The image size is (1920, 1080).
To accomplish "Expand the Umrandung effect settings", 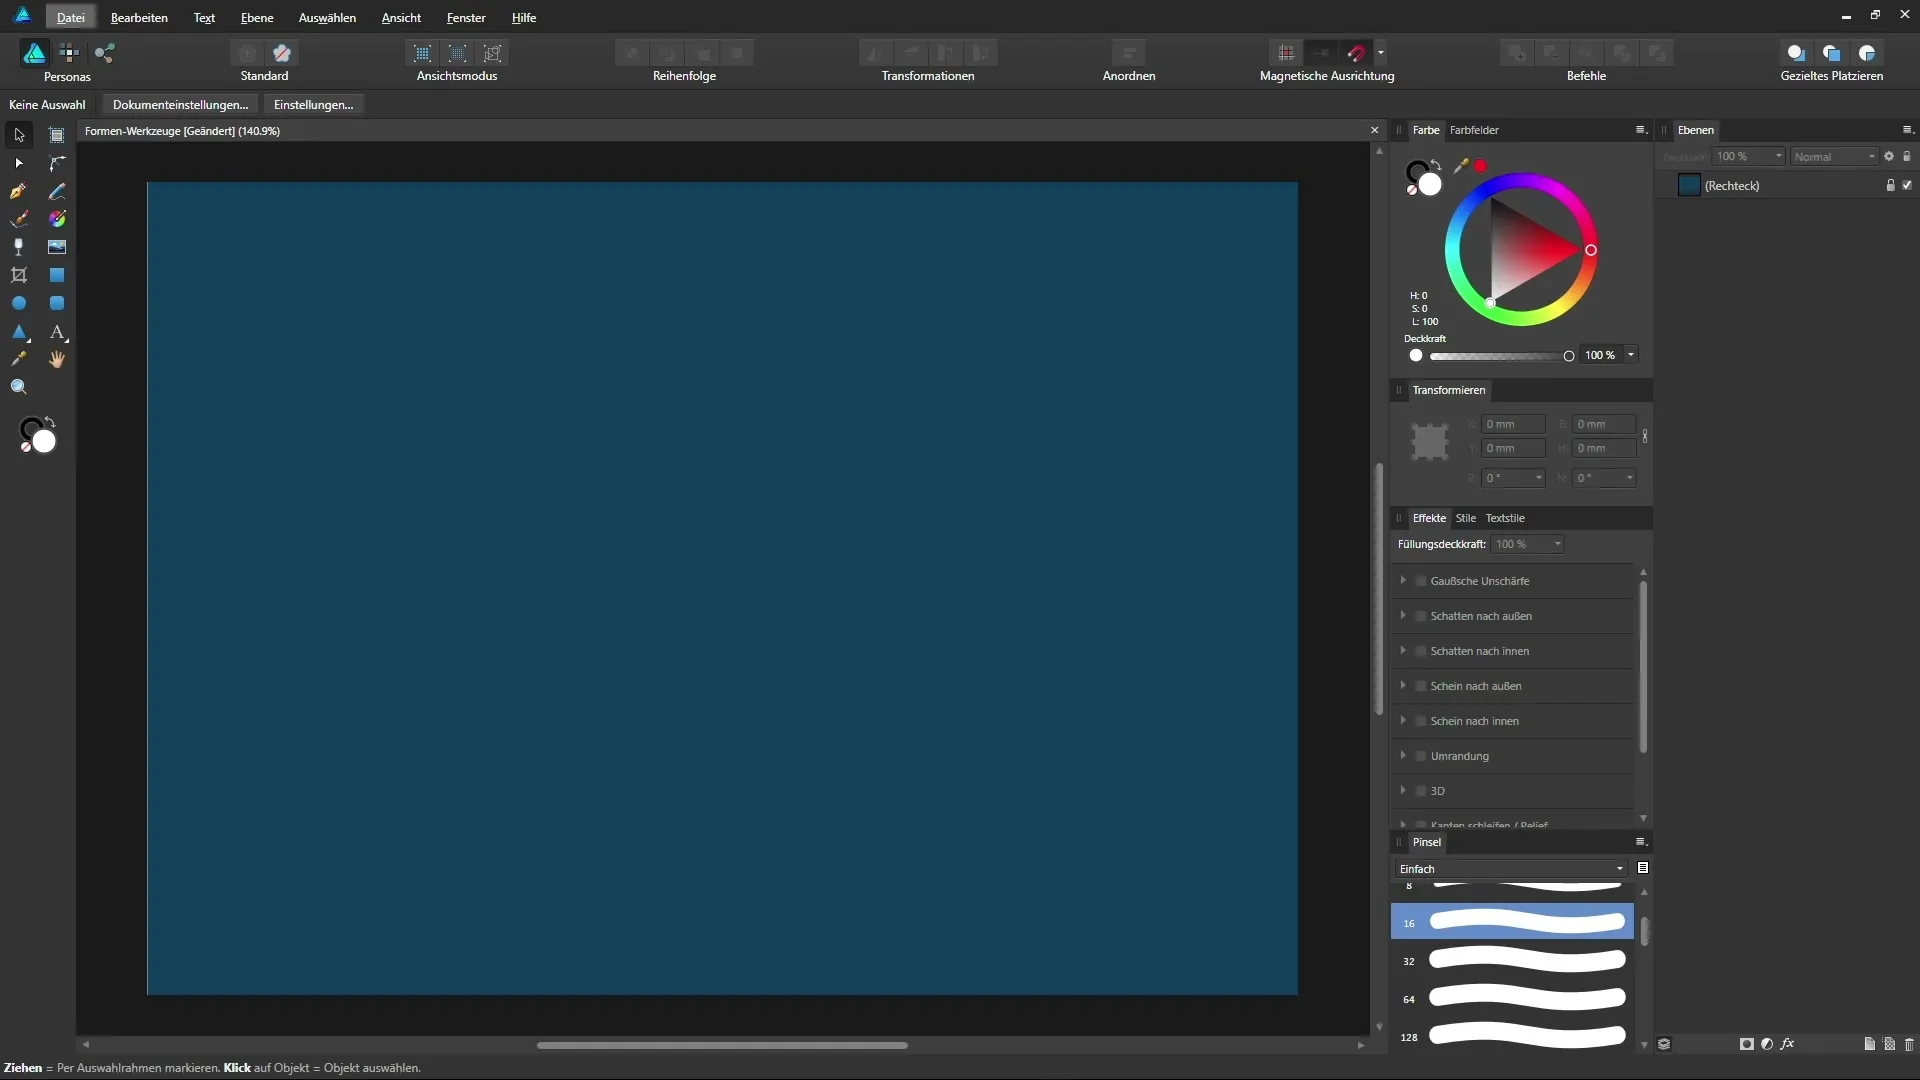I will [1403, 755].
